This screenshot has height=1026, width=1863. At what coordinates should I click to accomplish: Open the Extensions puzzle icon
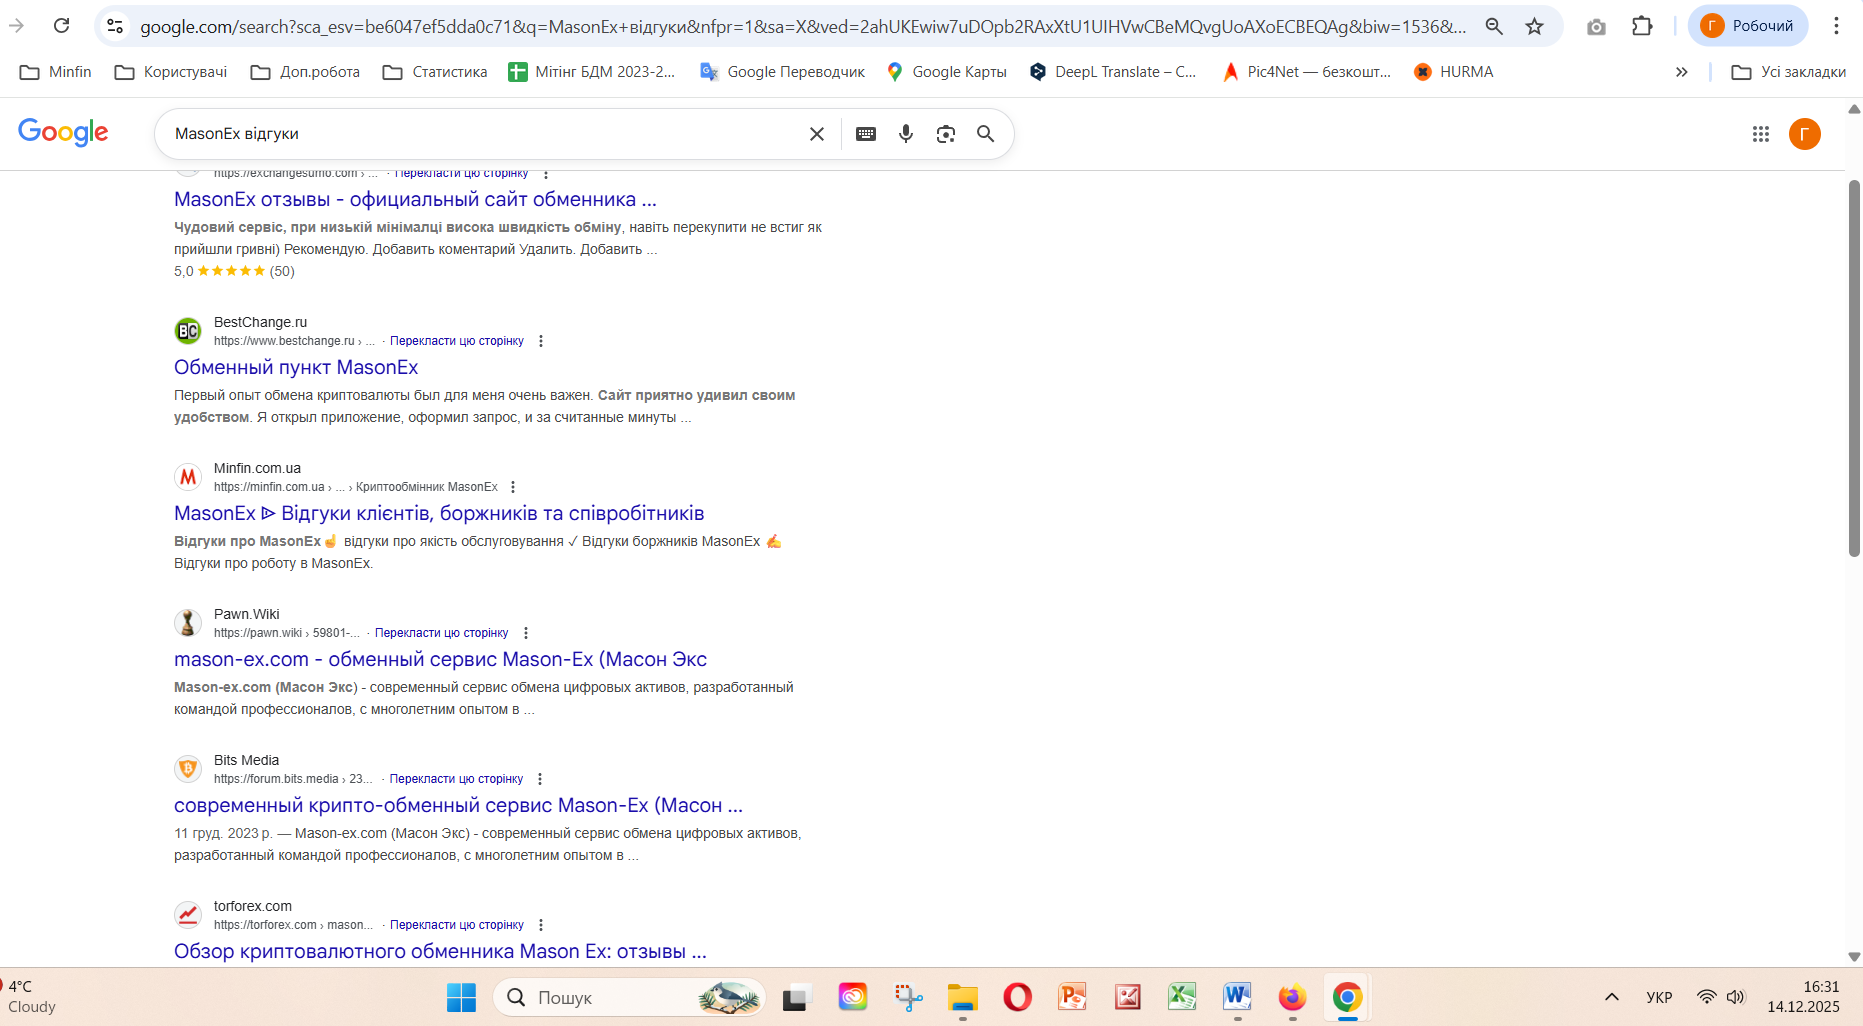(1642, 26)
